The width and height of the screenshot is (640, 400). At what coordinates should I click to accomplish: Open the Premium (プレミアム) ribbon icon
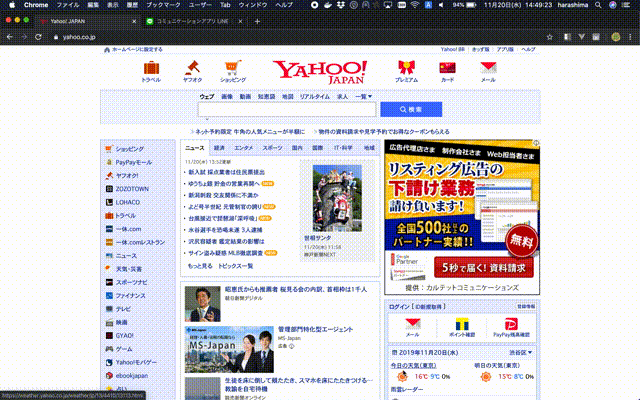pos(406,67)
